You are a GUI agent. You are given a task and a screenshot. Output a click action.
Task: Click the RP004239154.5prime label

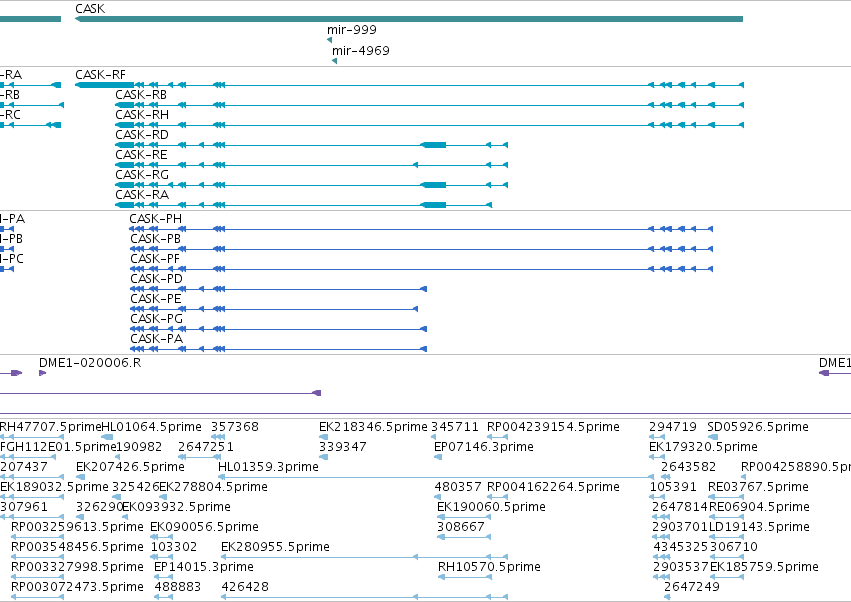tap(553, 427)
